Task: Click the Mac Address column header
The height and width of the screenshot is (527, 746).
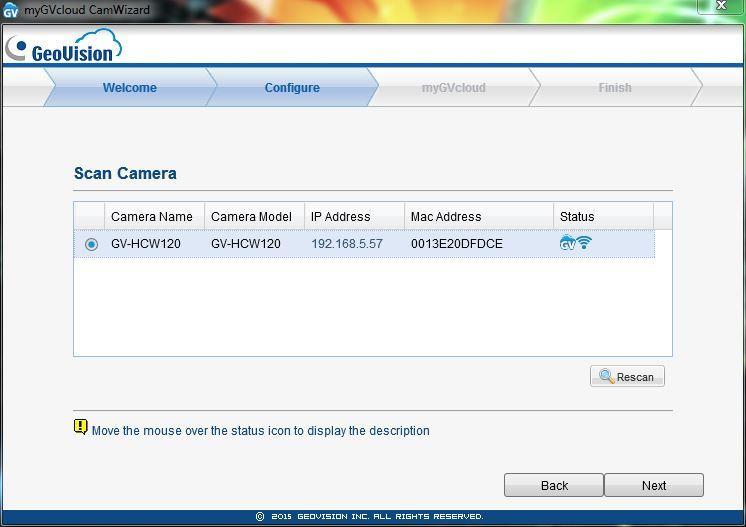Action: 479,216
